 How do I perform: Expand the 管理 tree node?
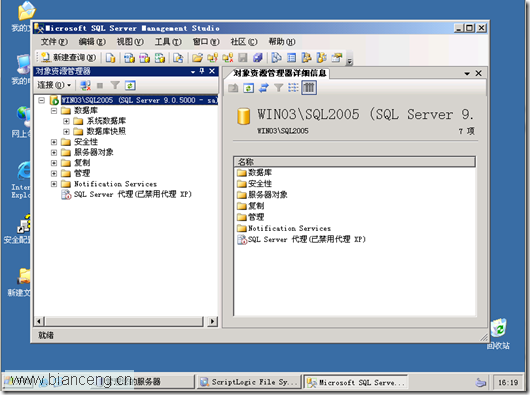coord(54,174)
